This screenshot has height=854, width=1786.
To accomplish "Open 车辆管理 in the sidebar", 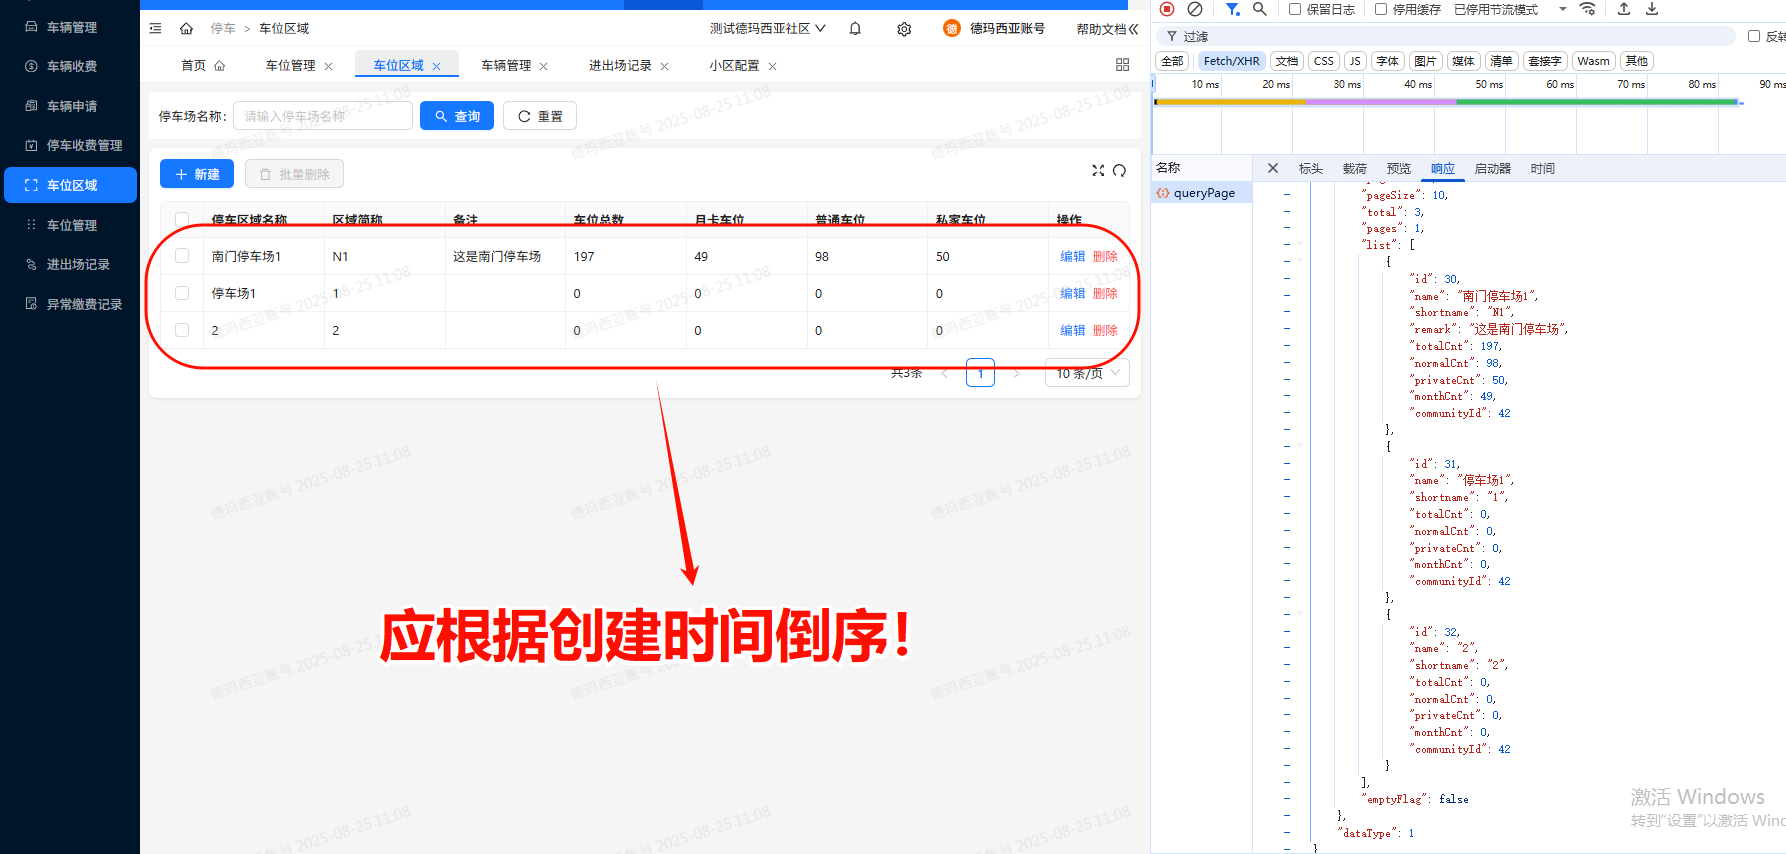I will pos(70,27).
